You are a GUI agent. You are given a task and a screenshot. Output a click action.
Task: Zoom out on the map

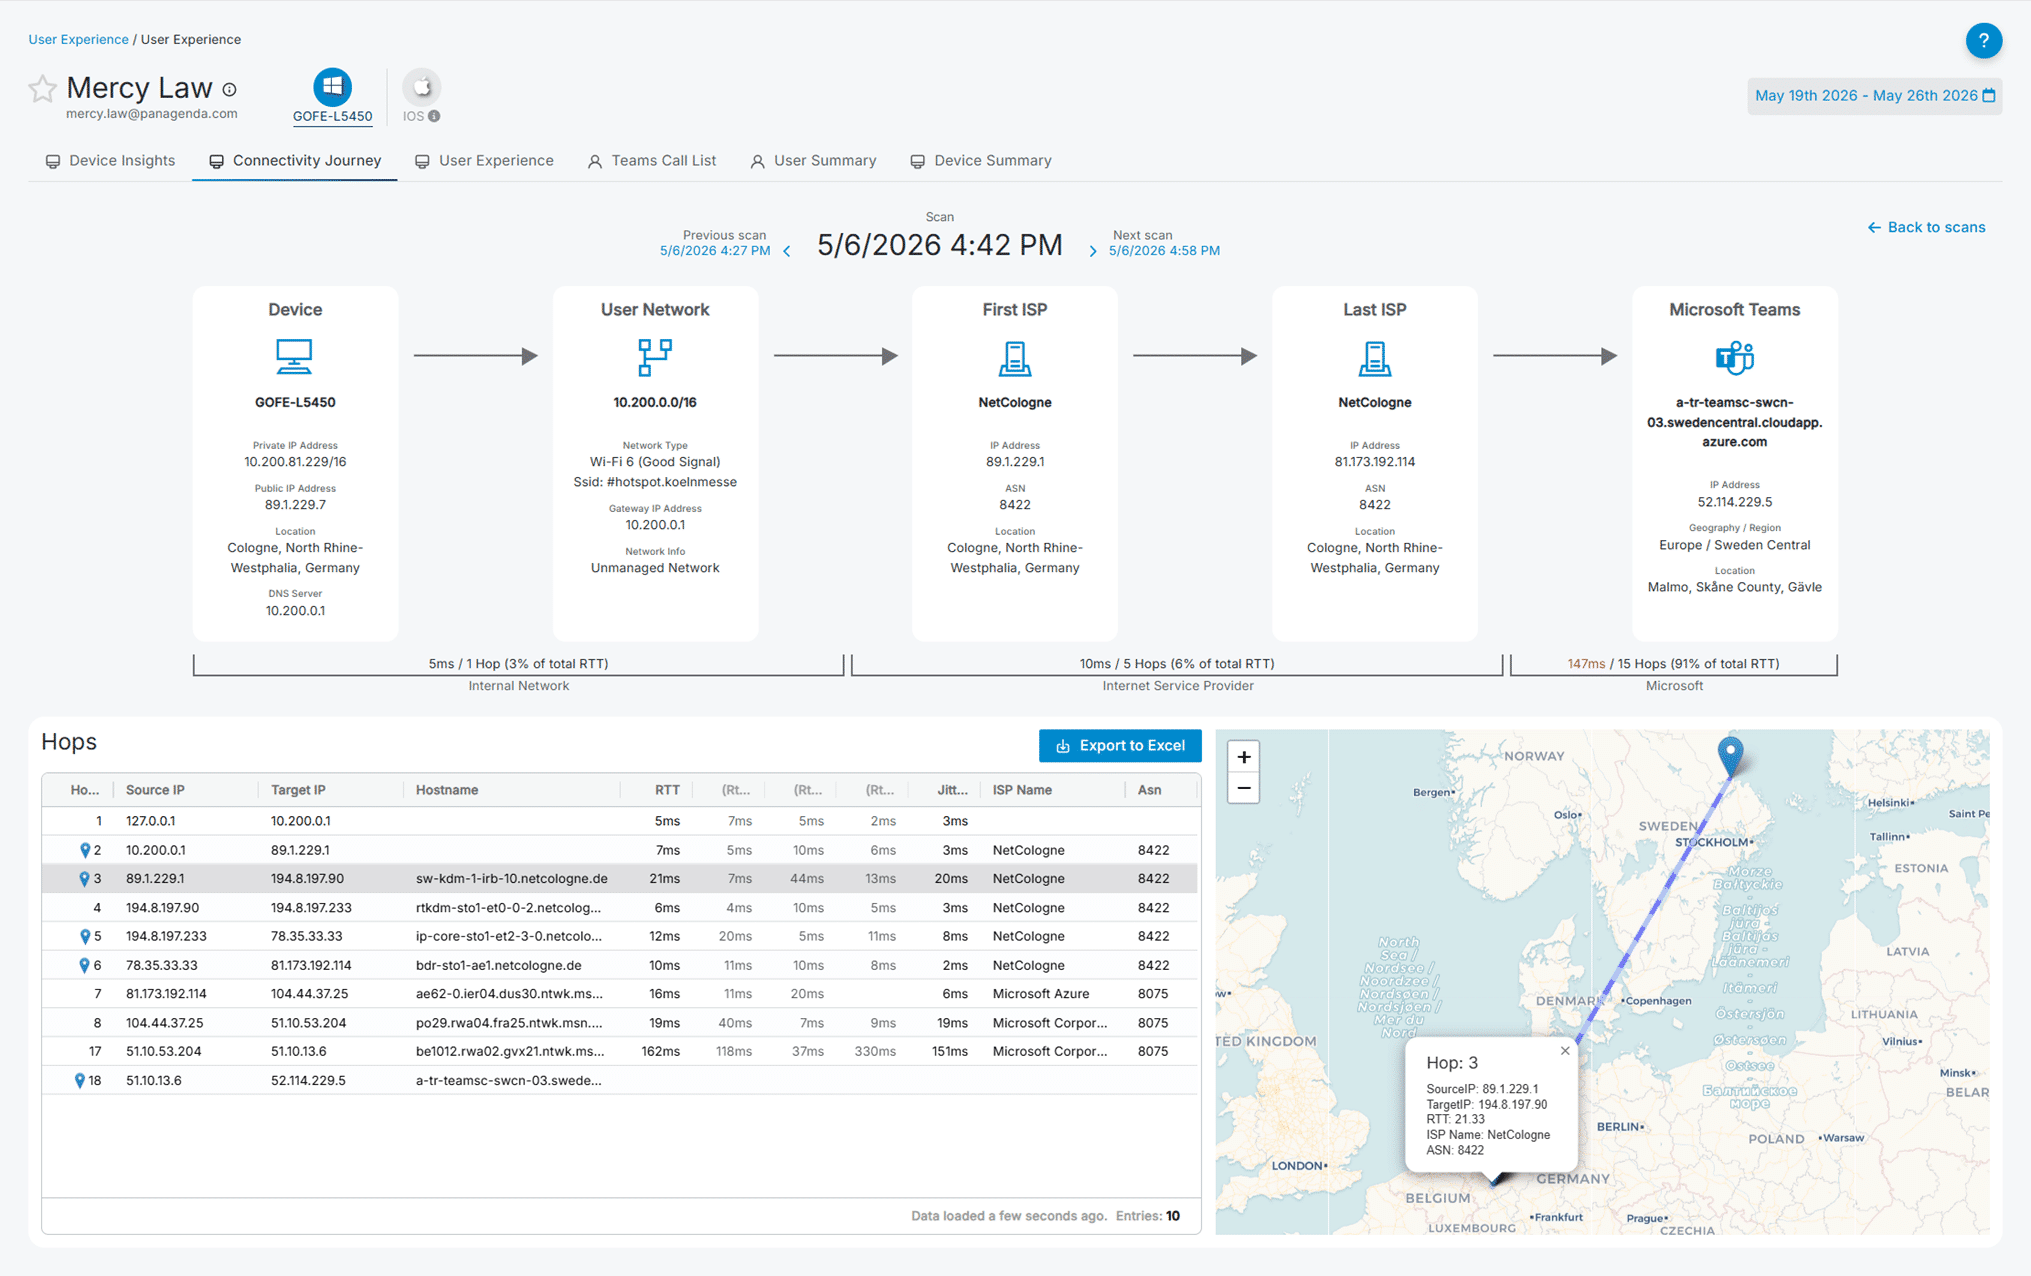[x=1243, y=789]
